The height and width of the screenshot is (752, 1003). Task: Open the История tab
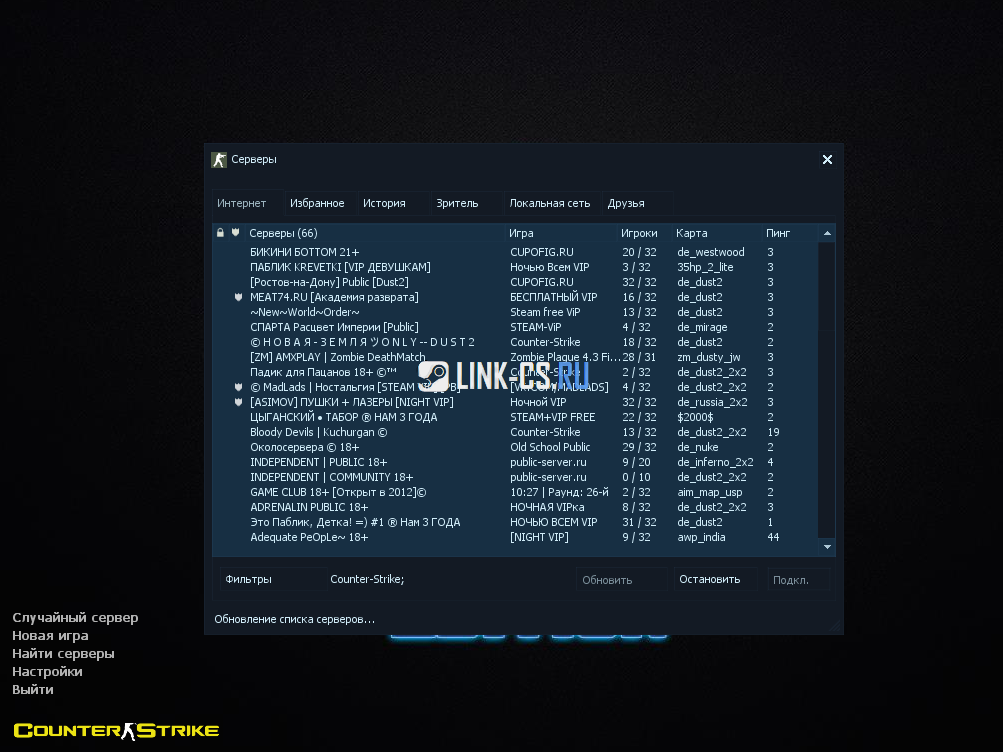(384, 203)
